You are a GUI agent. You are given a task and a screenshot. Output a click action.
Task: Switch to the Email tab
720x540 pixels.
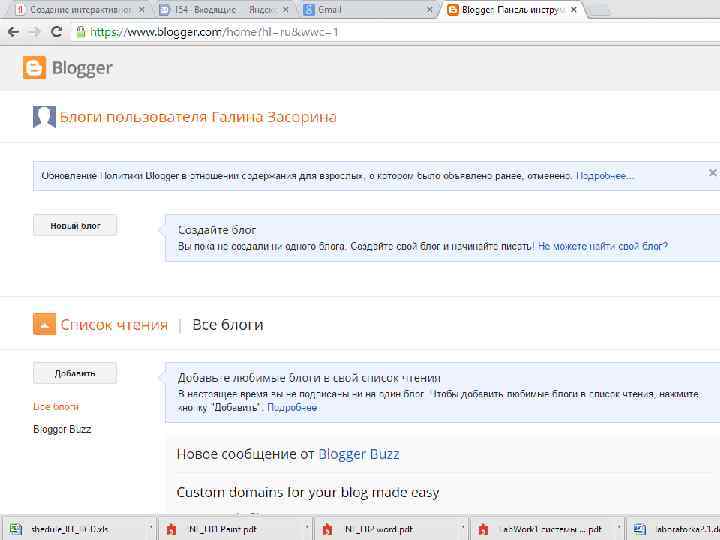pos(368,9)
